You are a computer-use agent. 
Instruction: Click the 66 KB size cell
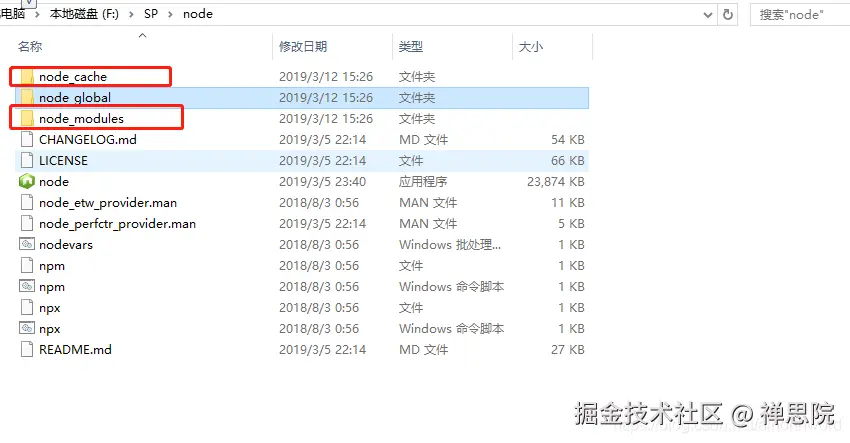click(568, 161)
